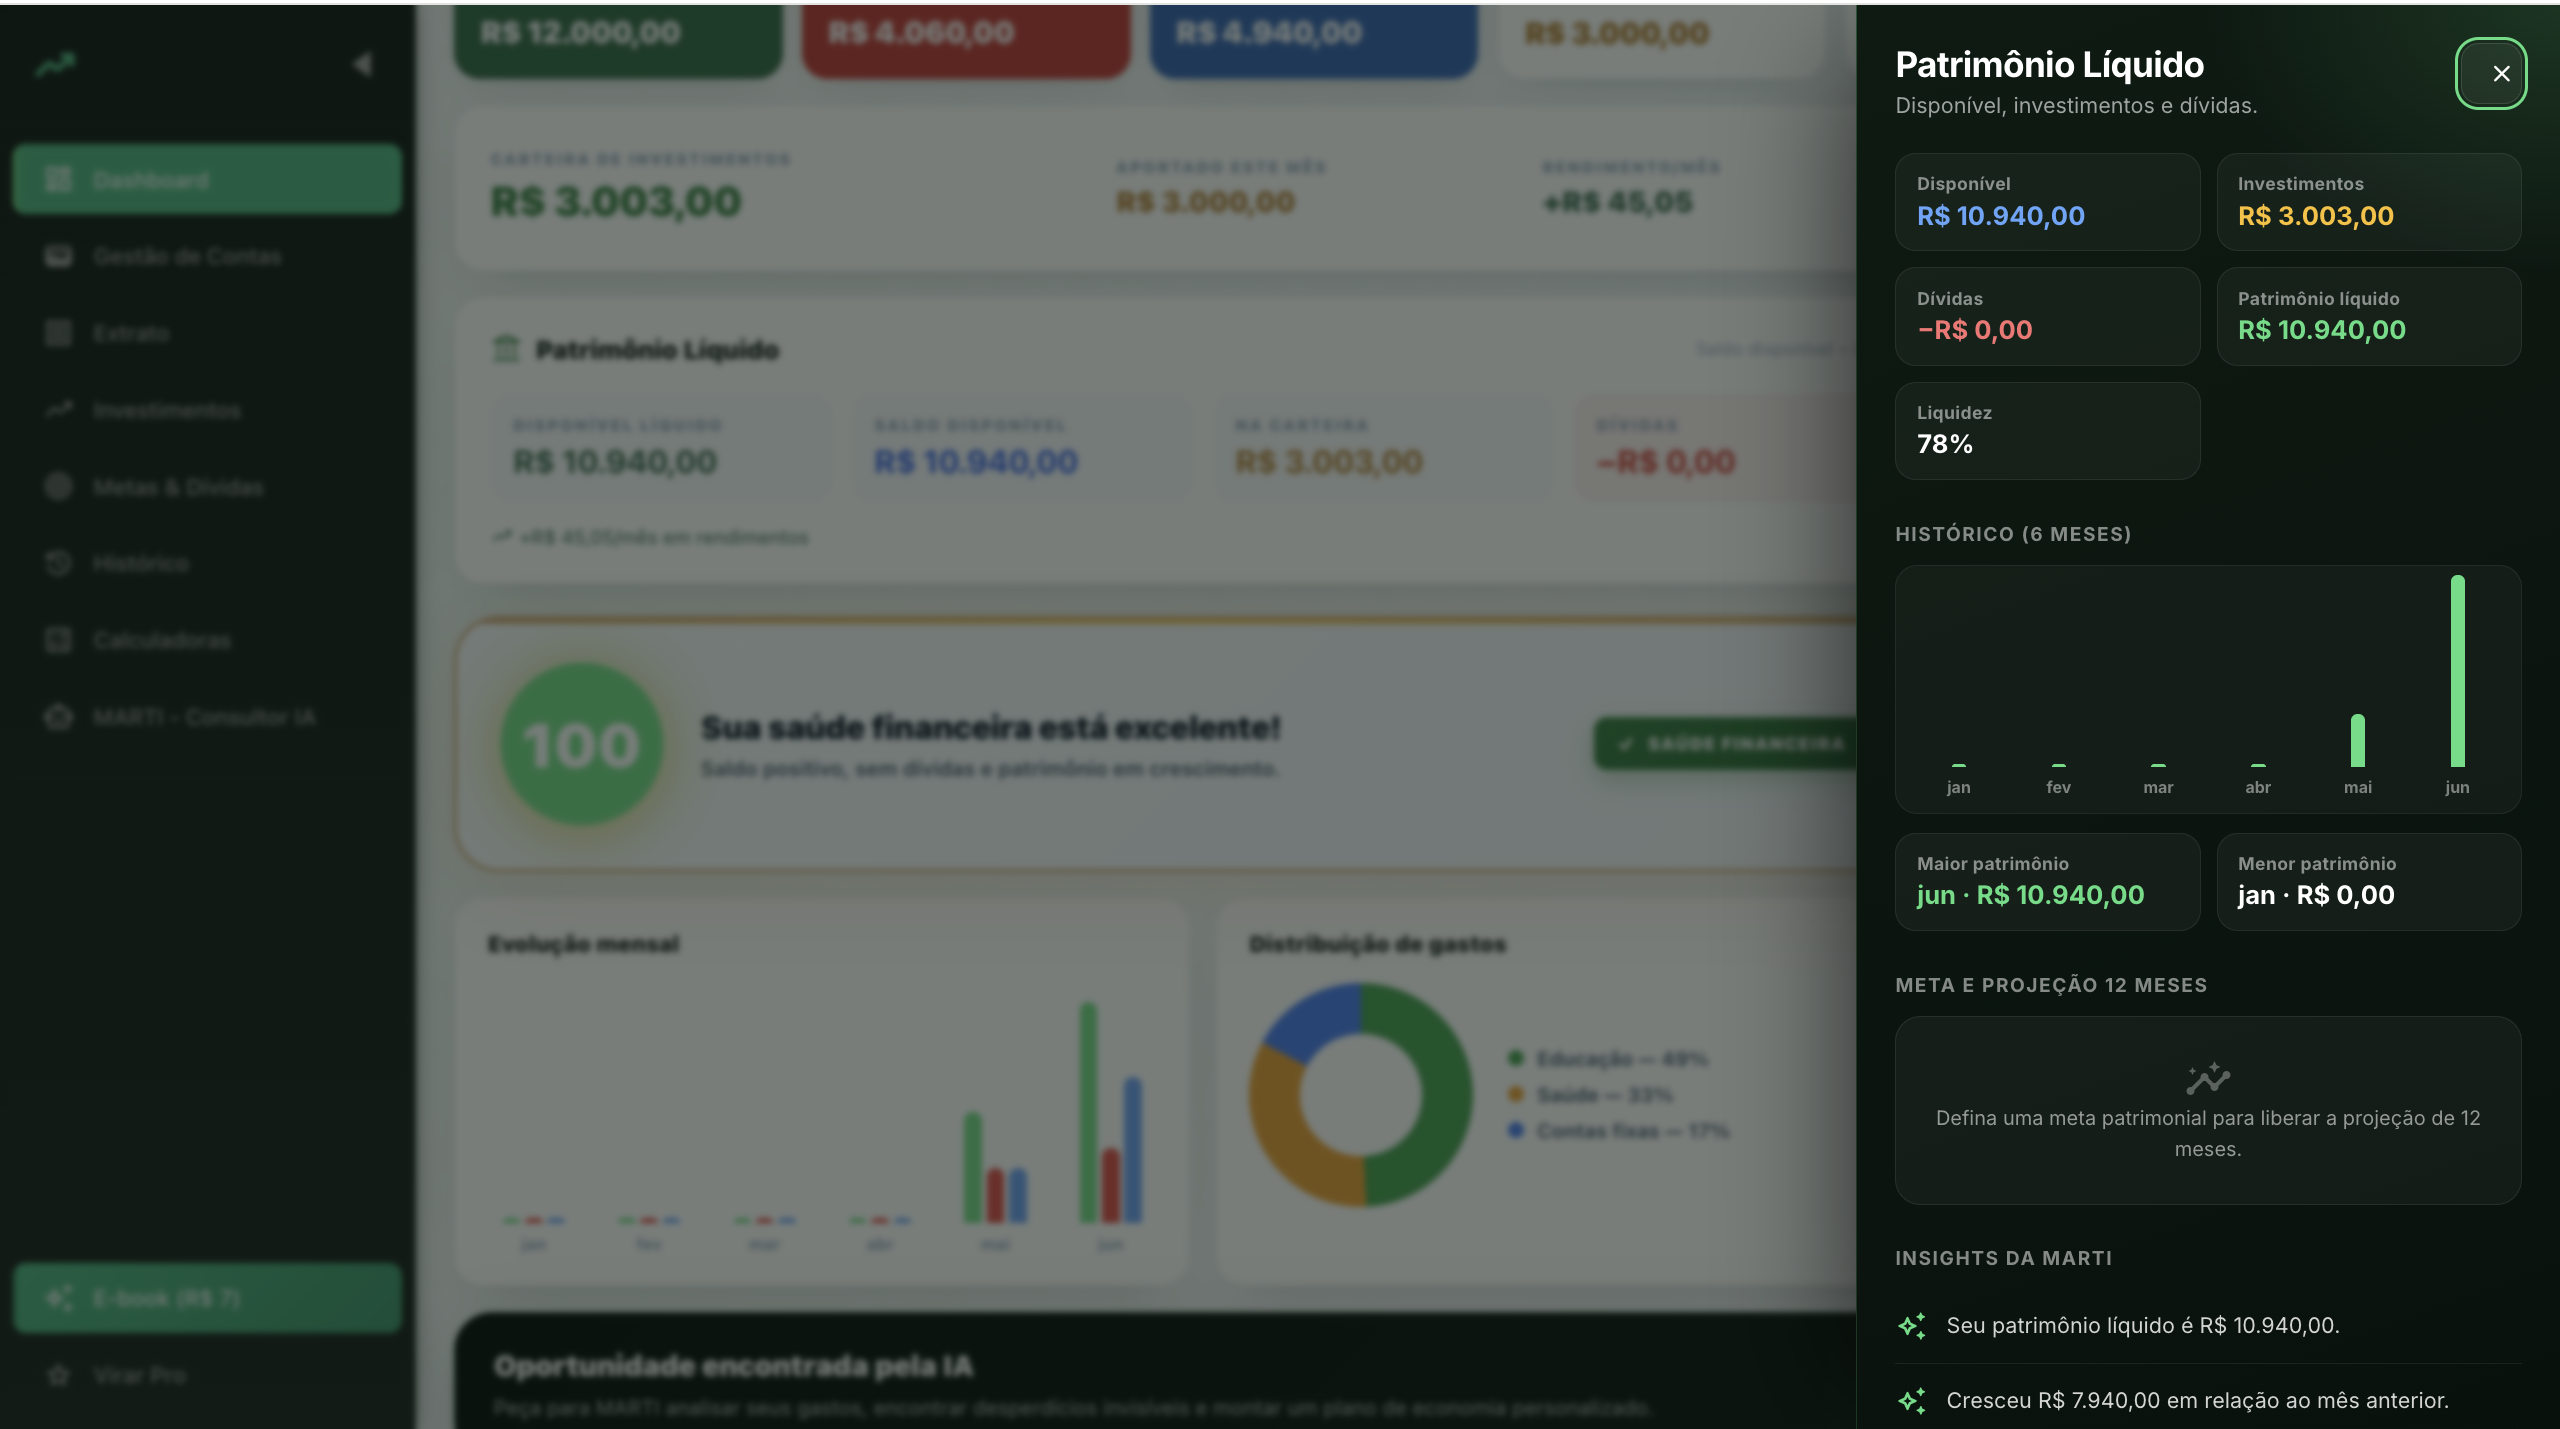Click the Gestão de Contas wallet icon

click(x=59, y=257)
